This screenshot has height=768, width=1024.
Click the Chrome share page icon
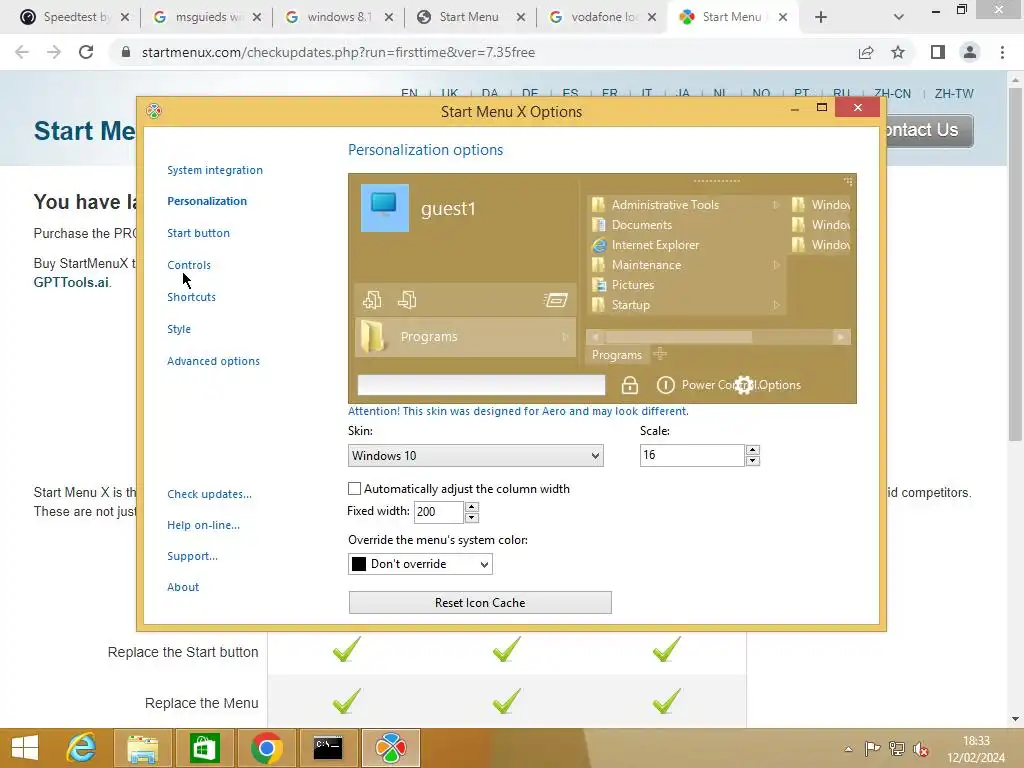pos(866,52)
